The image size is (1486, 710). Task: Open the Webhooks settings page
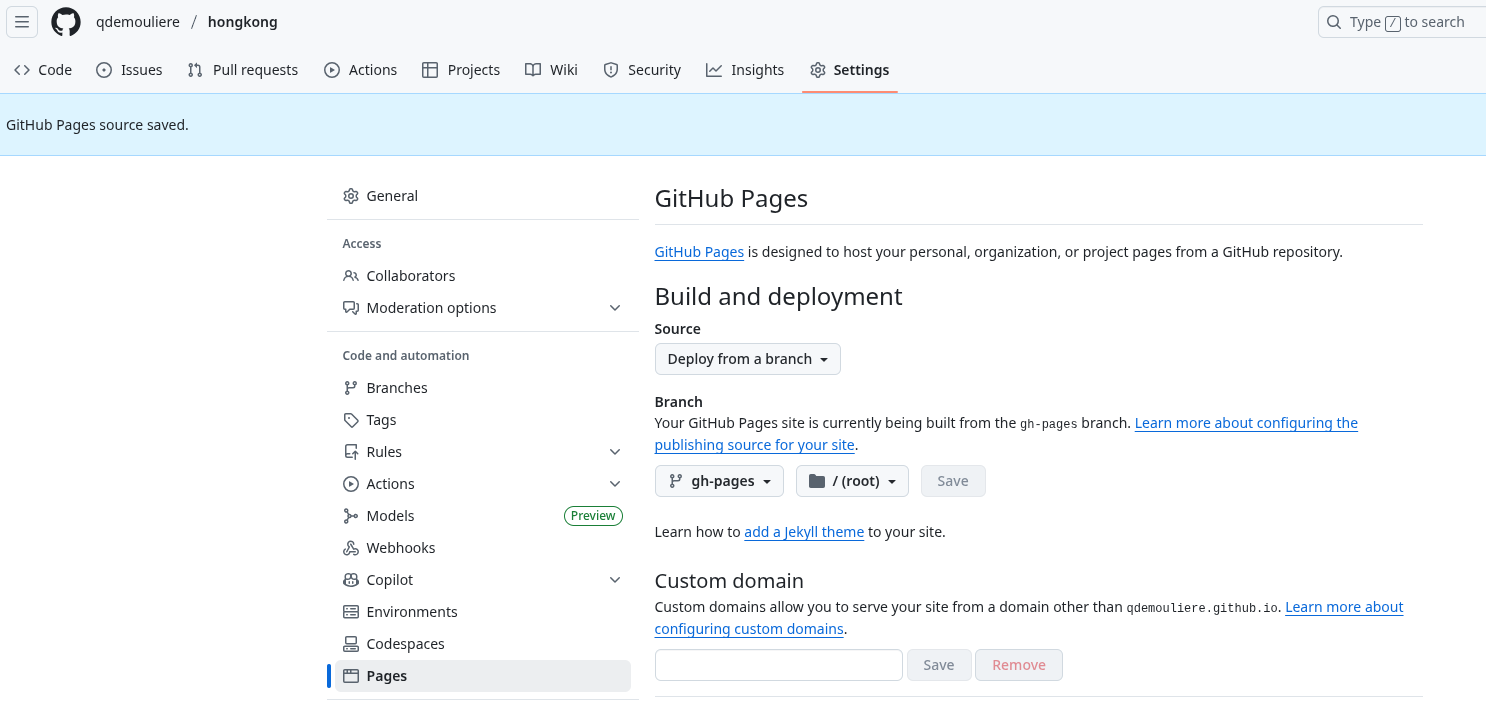coord(400,548)
